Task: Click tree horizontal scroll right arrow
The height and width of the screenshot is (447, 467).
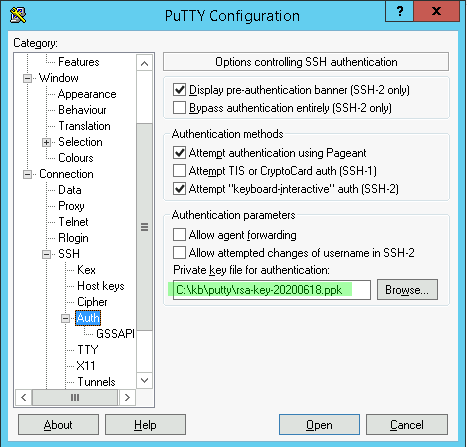Action: click(x=127, y=397)
